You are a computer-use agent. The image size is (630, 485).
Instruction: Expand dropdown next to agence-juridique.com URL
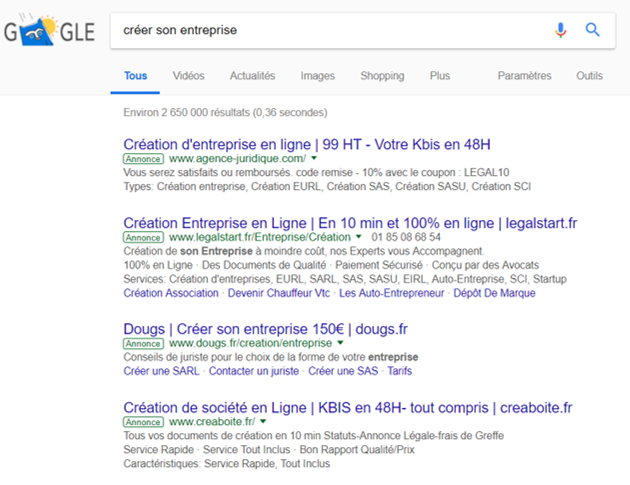pos(314,158)
